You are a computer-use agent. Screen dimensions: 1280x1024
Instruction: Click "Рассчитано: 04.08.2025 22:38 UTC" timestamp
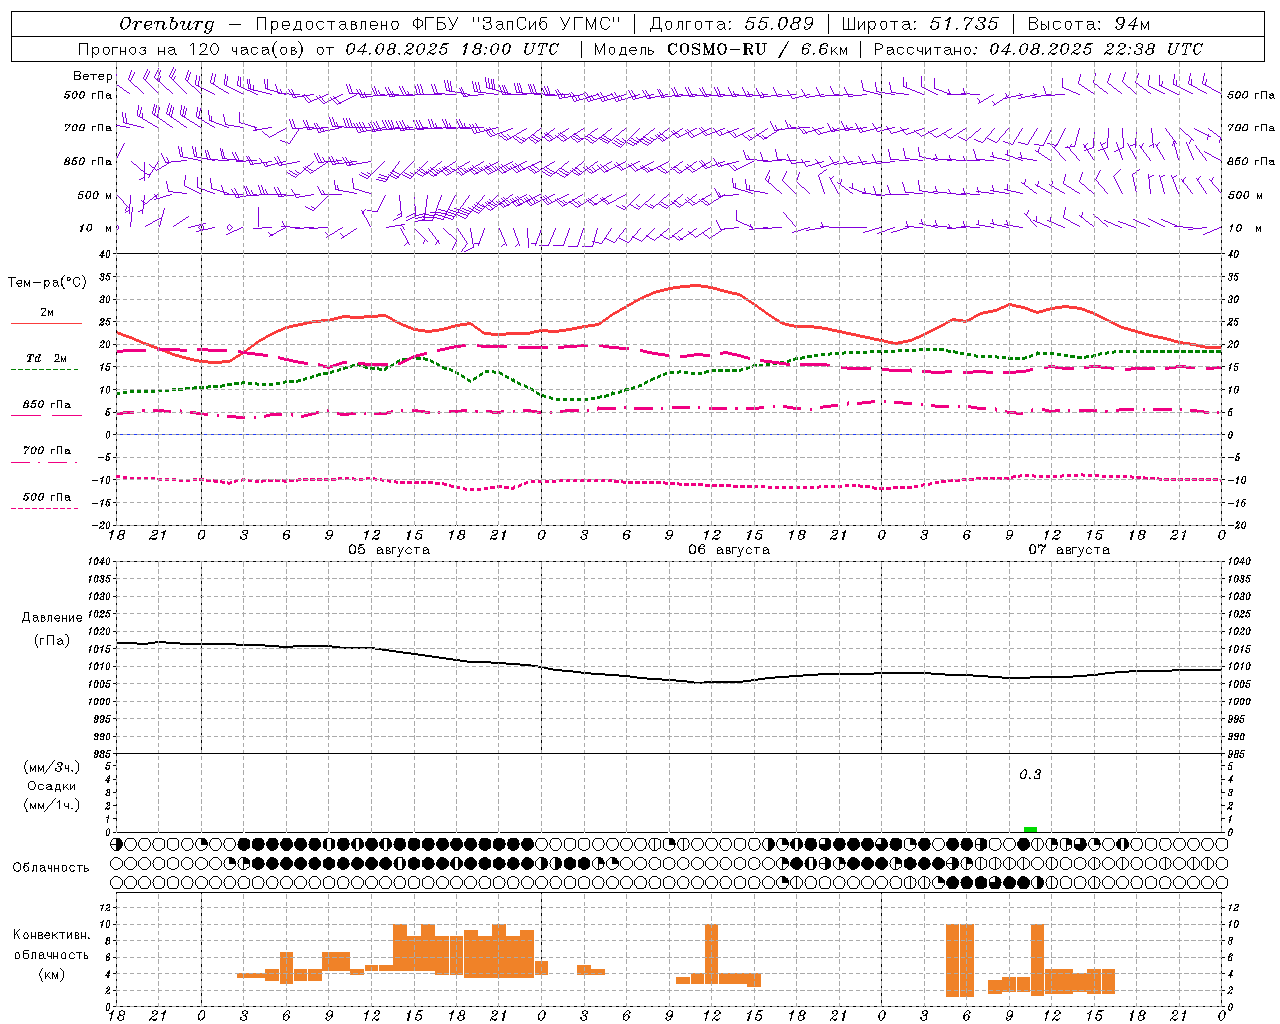click(1038, 49)
